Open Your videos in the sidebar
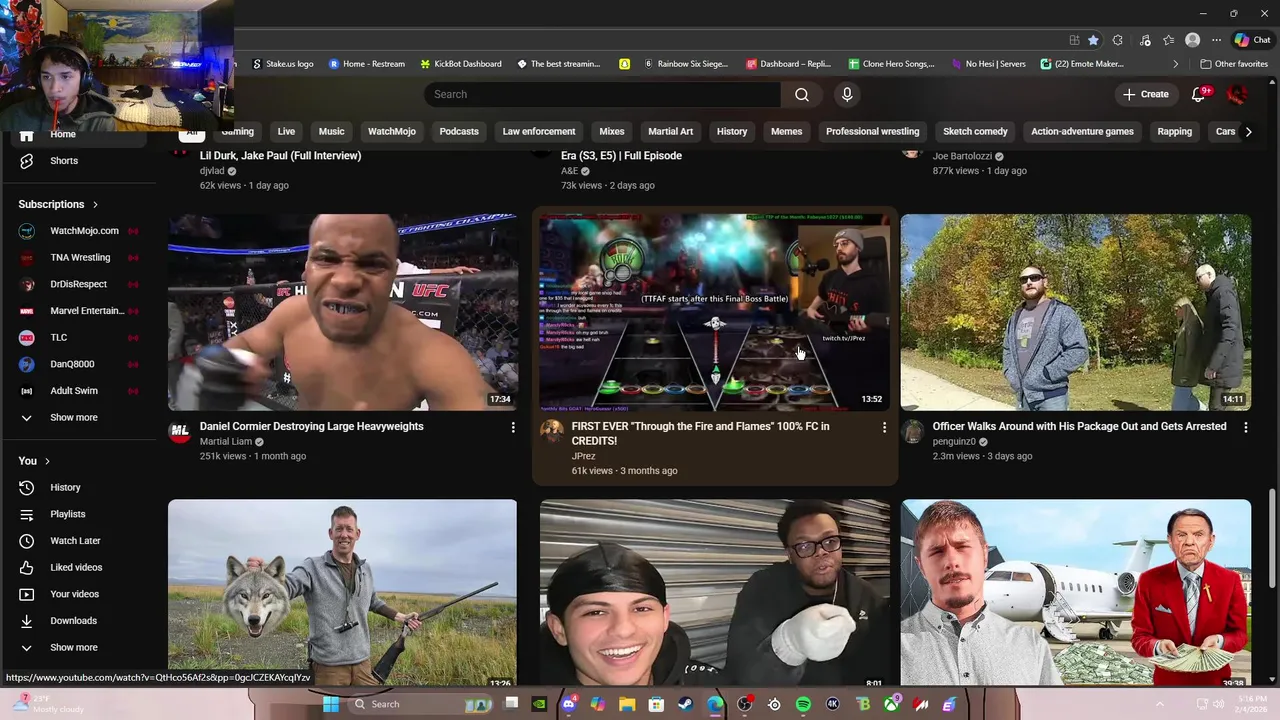This screenshot has height=720, width=1280. 75,594
